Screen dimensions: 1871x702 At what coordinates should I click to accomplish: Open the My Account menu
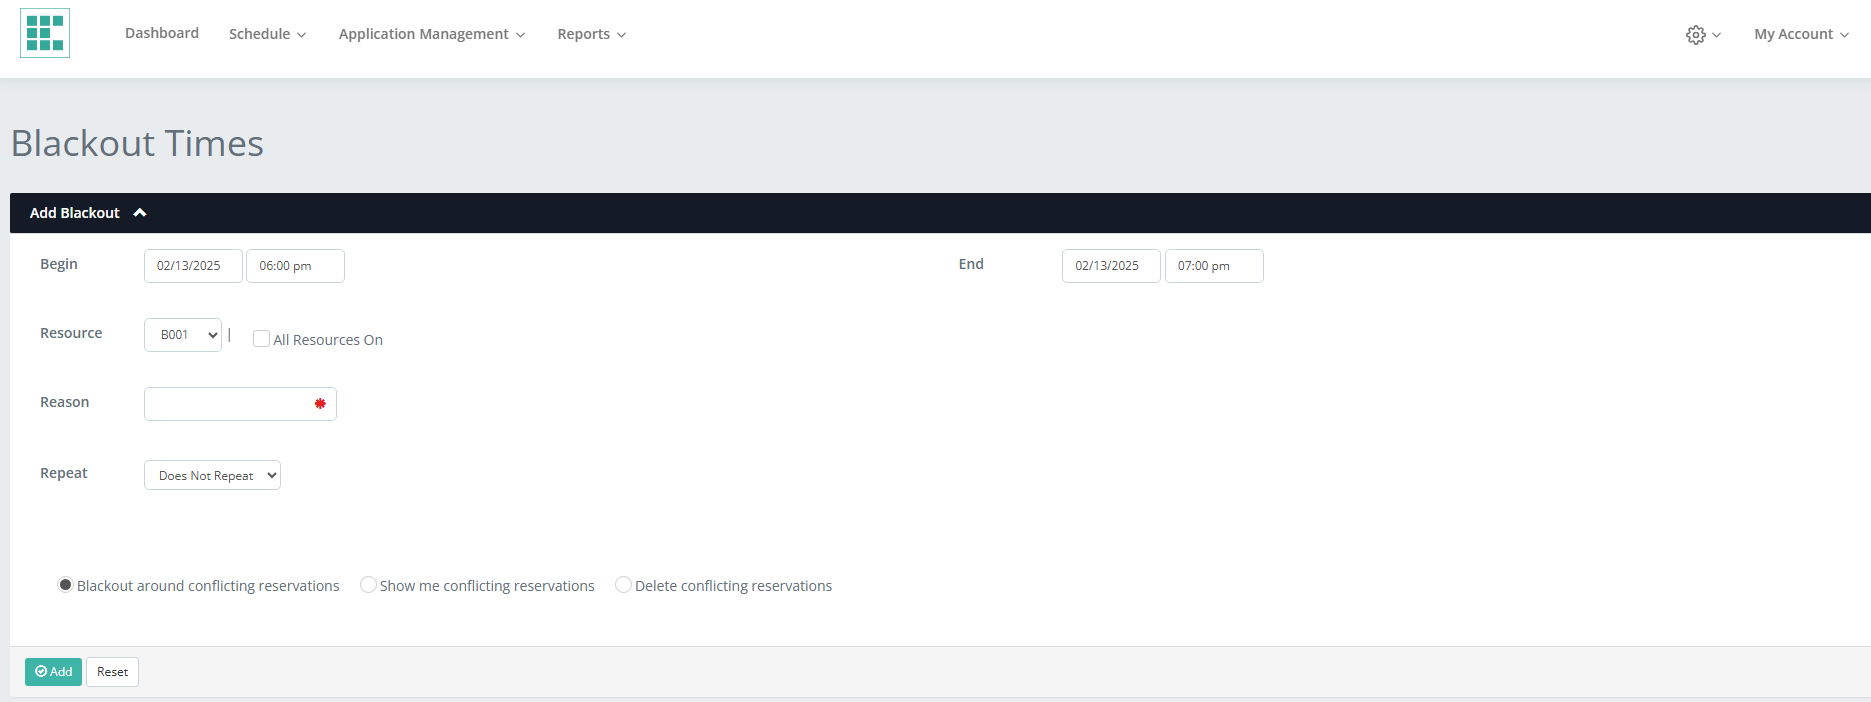[1800, 34]
